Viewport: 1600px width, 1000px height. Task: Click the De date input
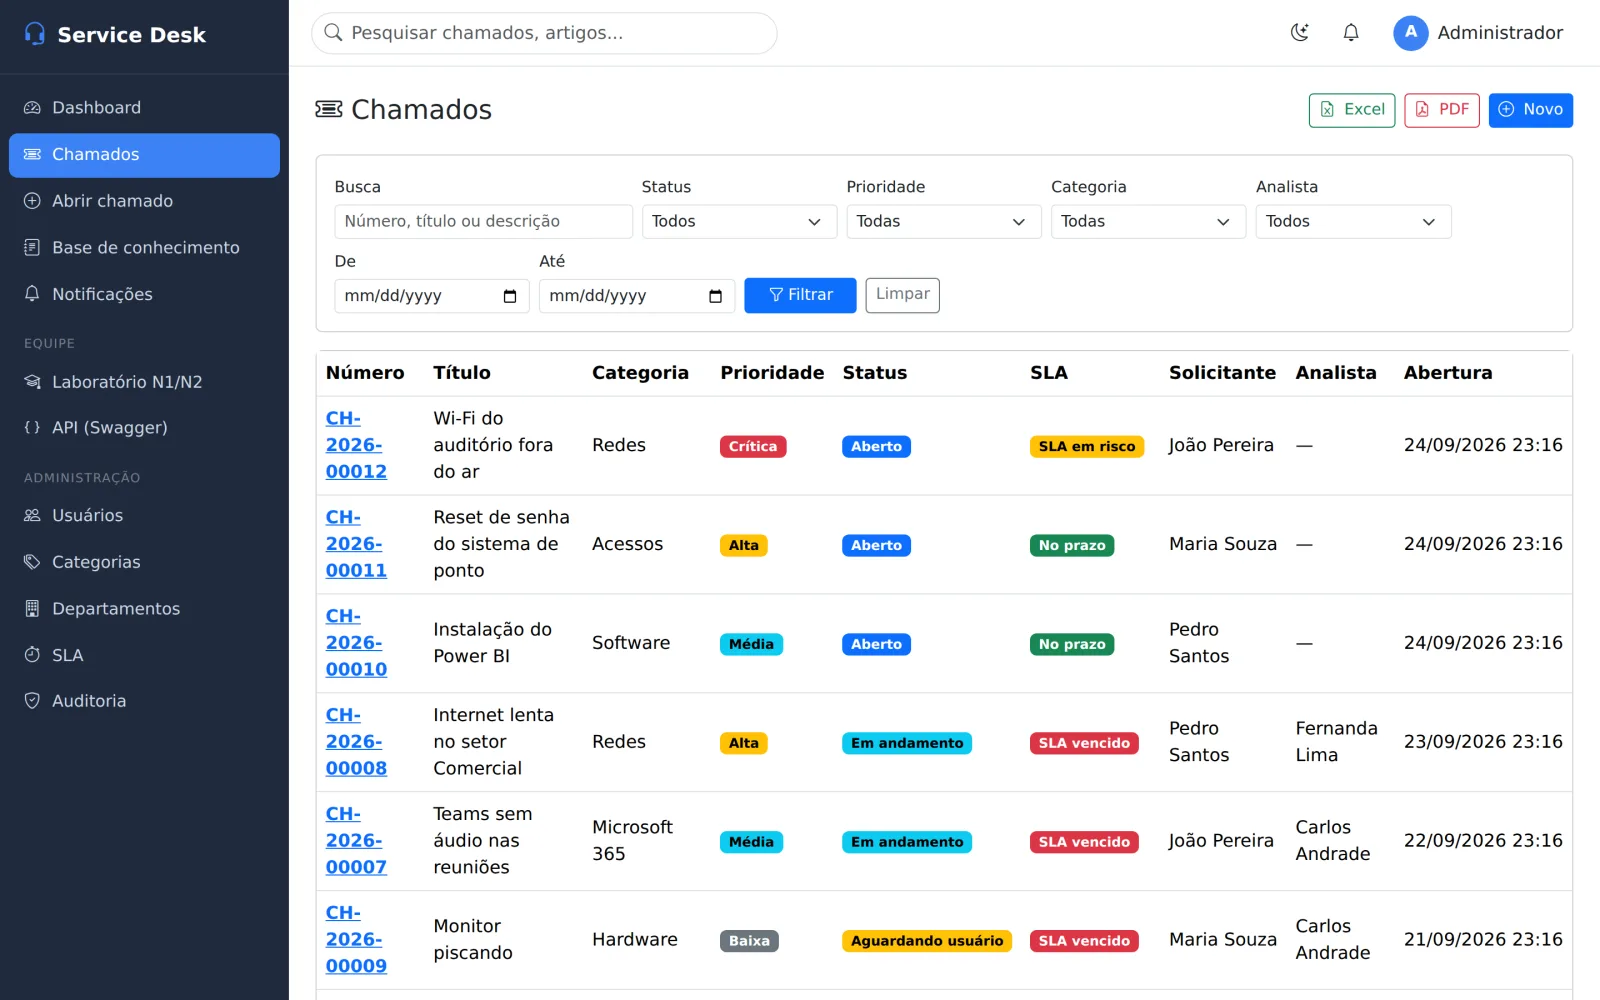[x=432, y=296]
